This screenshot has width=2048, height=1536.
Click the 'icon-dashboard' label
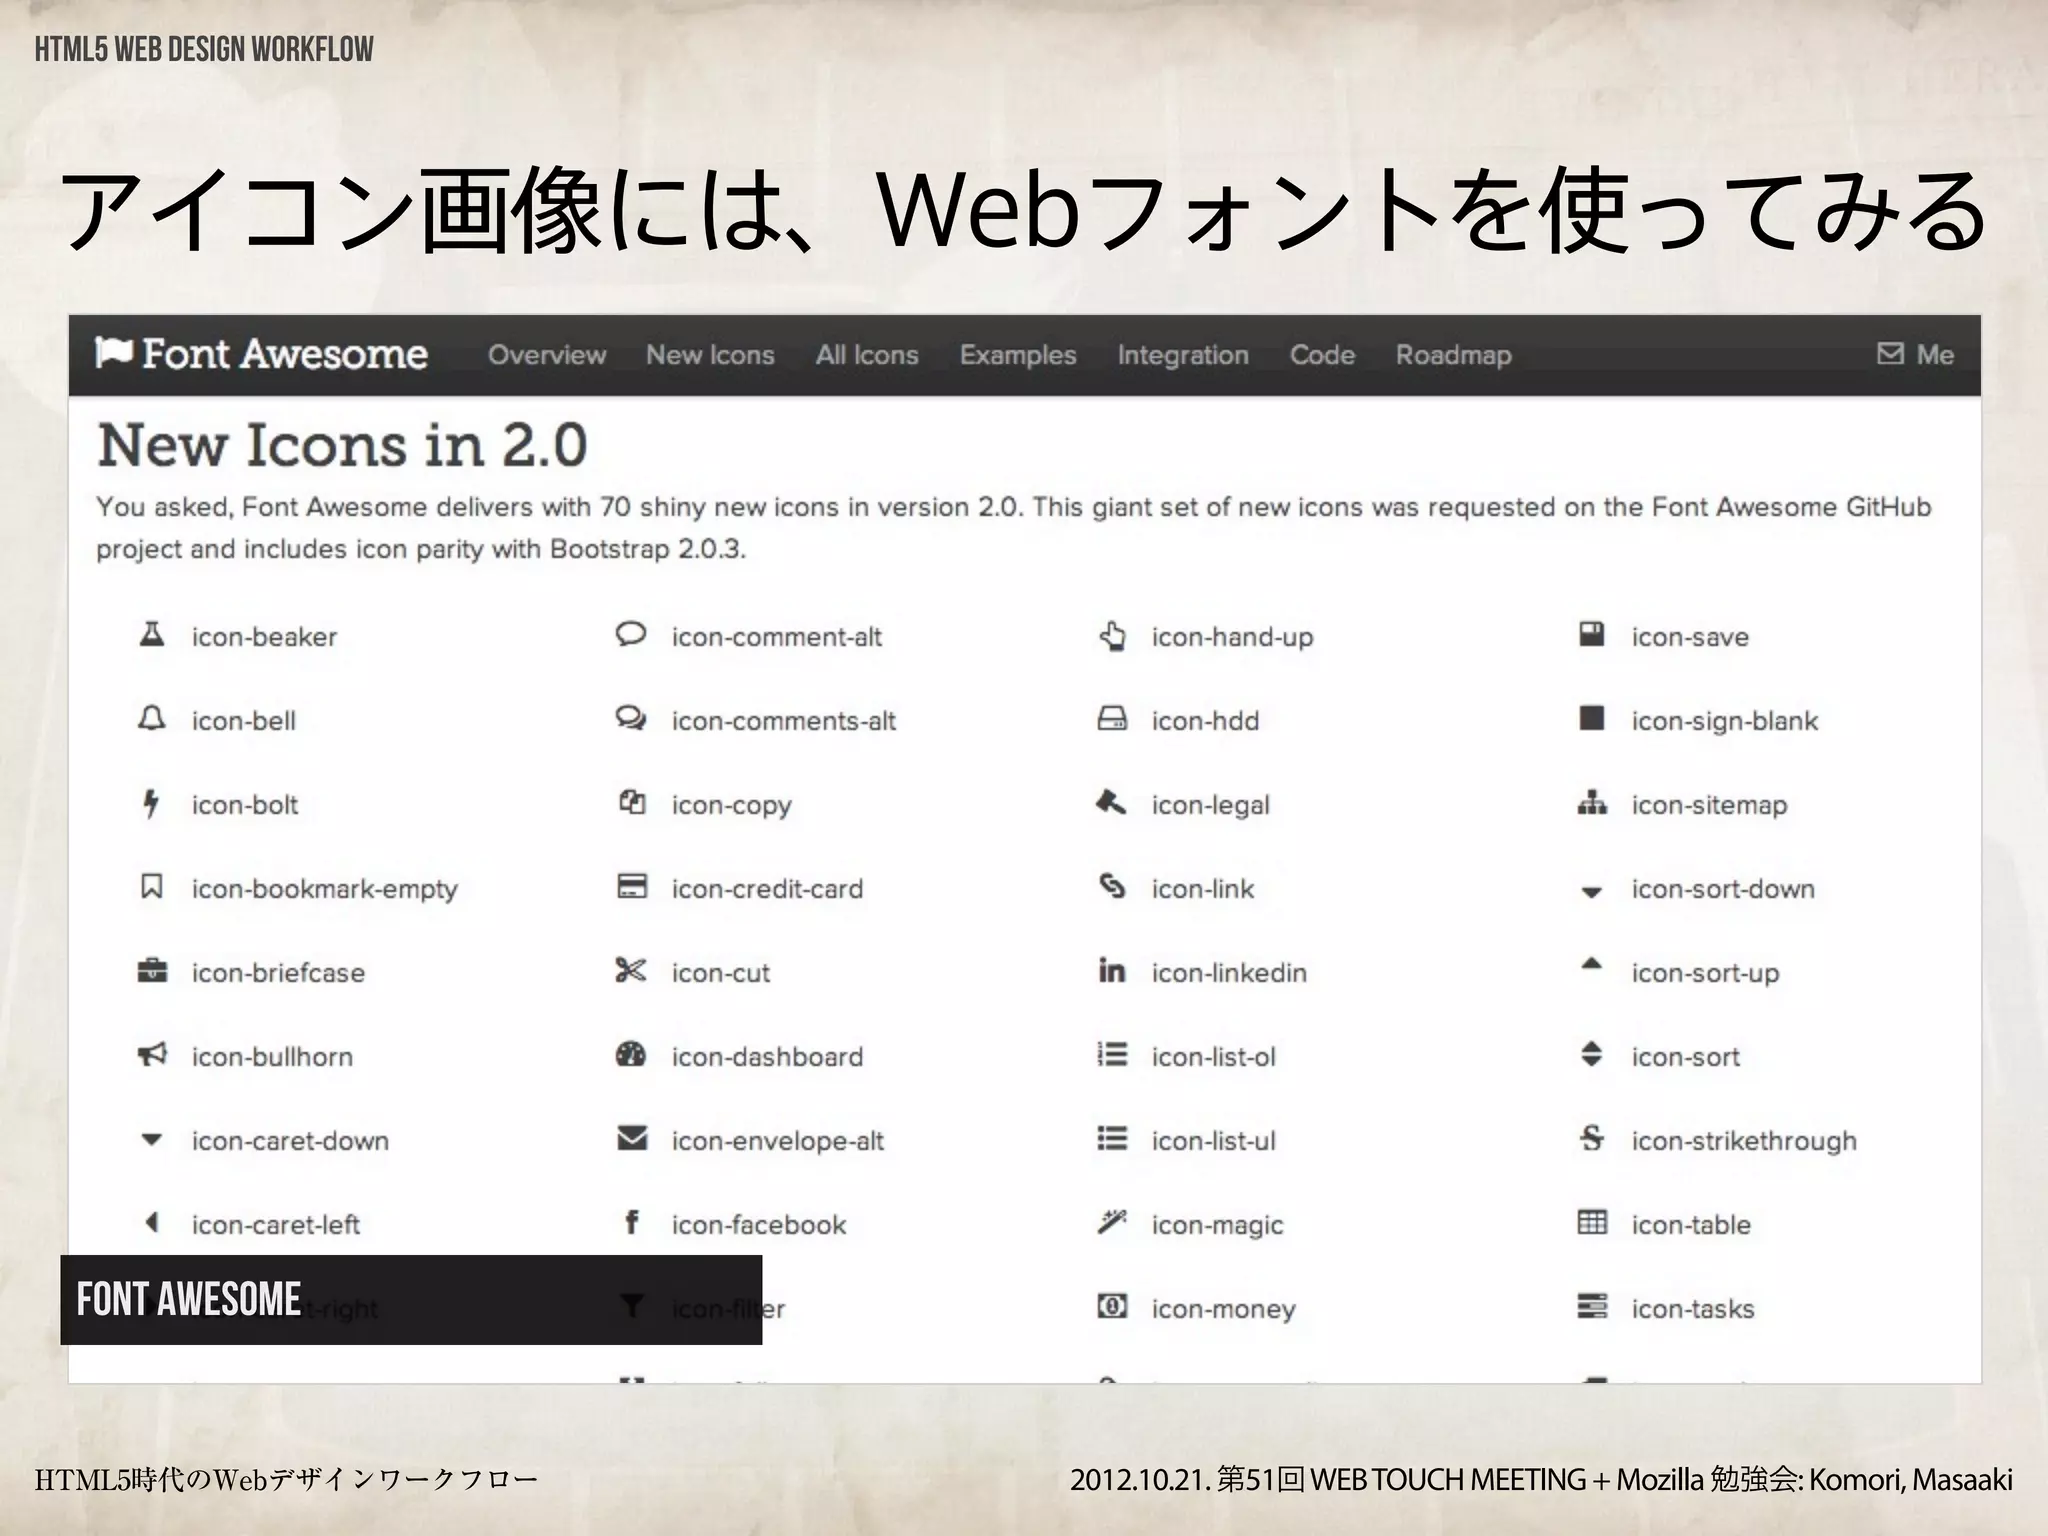(x=767, y=1057)
